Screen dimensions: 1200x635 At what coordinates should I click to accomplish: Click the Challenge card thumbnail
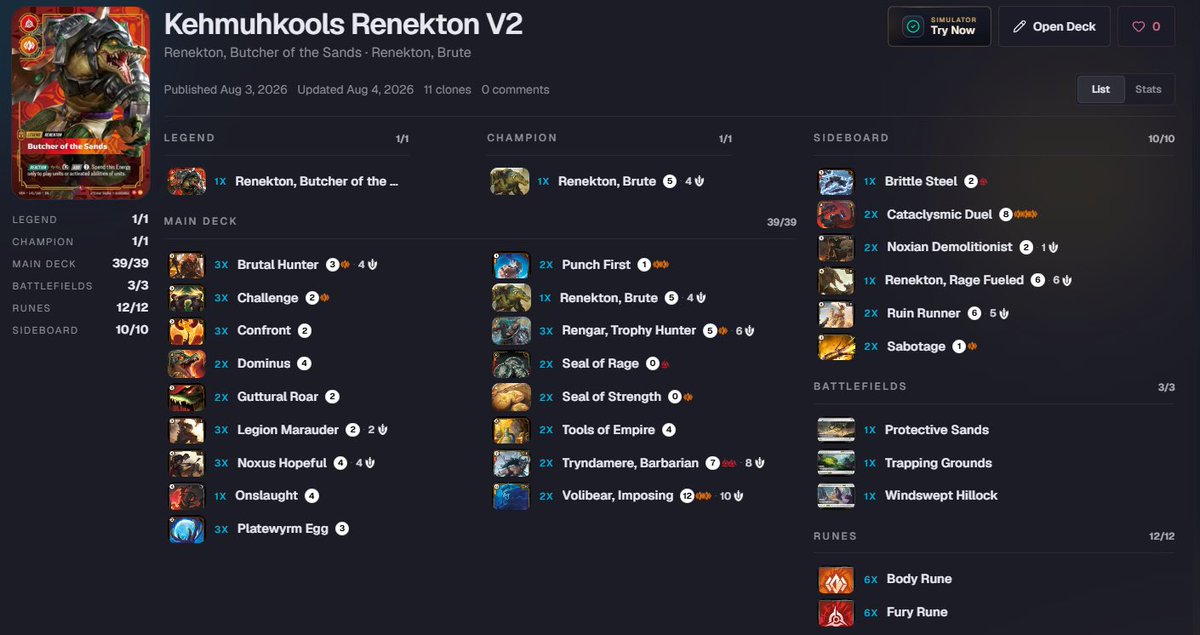click(187, 298)
